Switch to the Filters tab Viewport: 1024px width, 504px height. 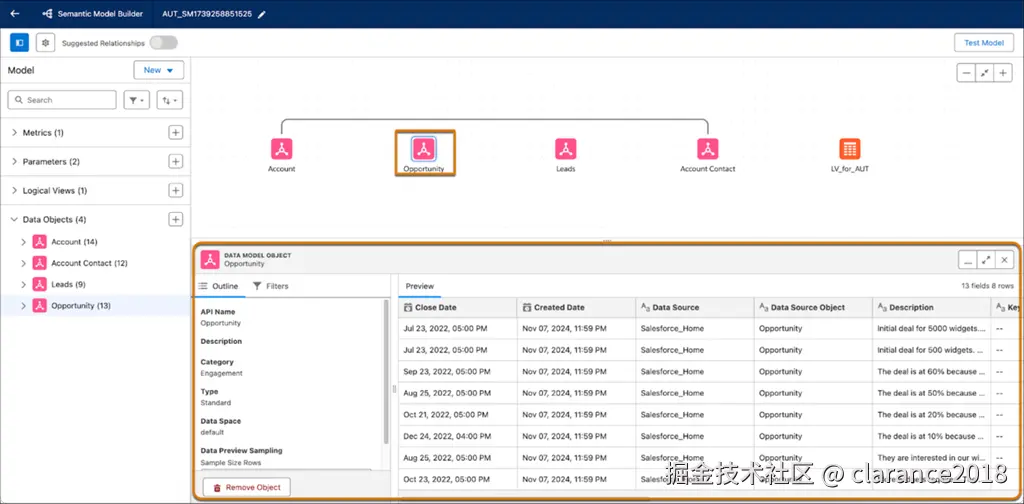(x=270, y=286)
